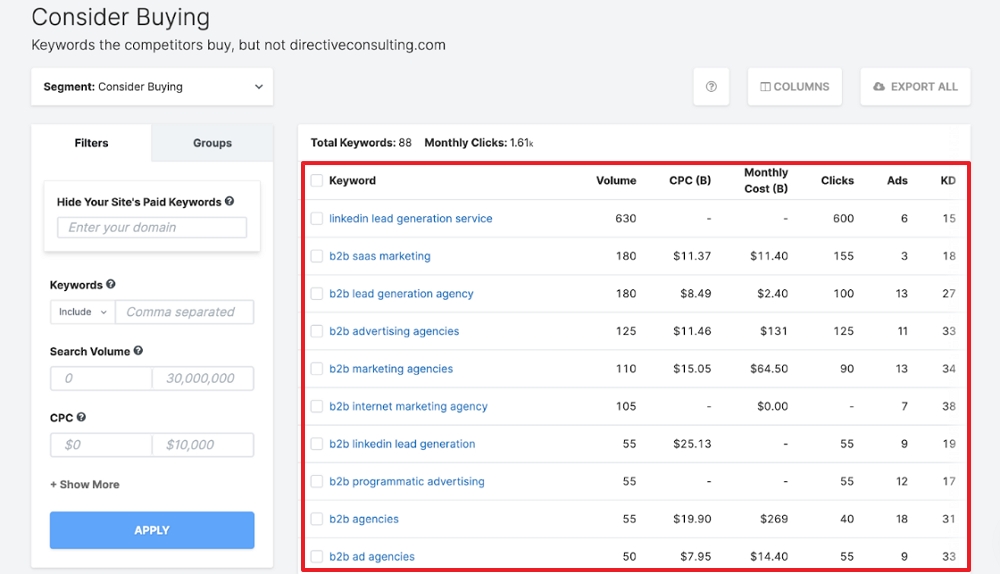
Task: Select the Filters tab
Action: tap(91, 143)
